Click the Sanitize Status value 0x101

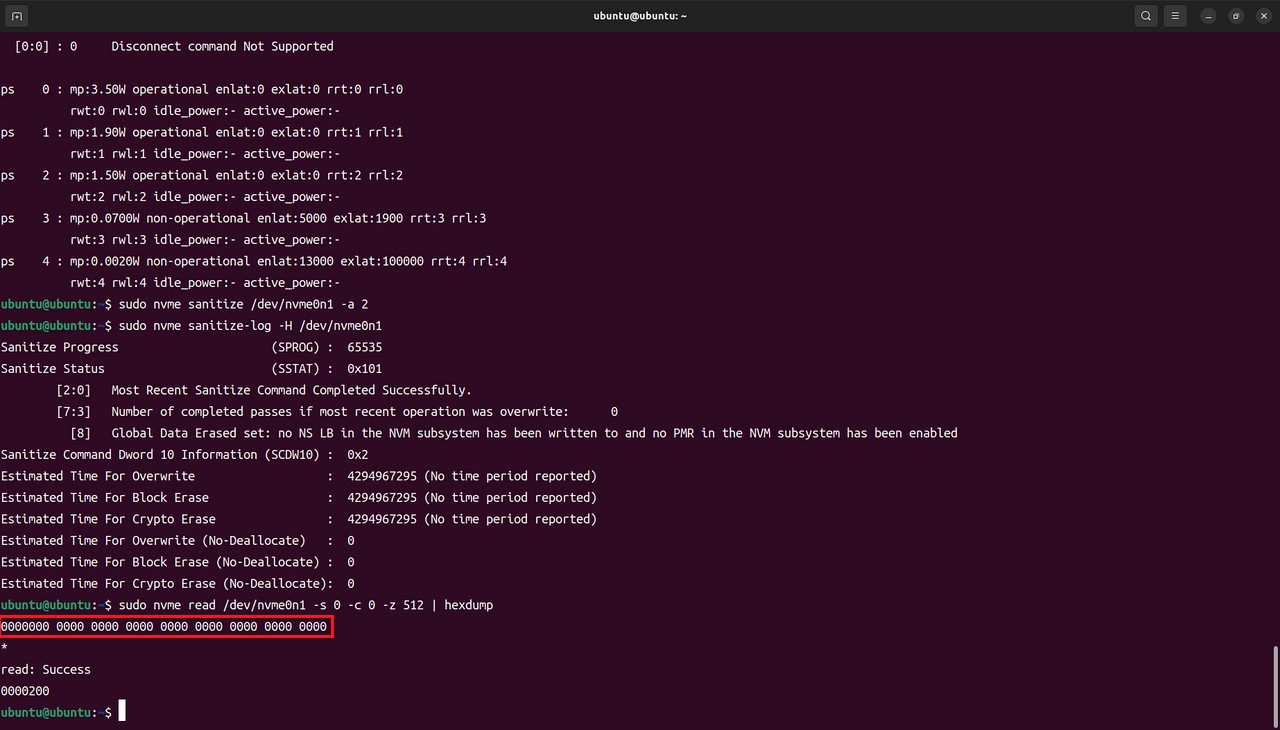pos(365,369)
